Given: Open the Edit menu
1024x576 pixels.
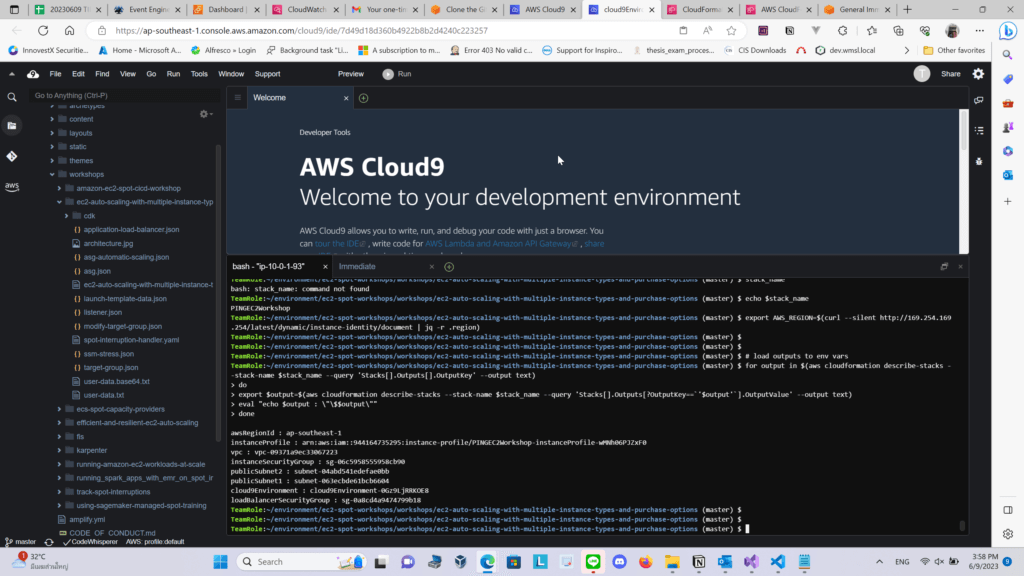Looking at the screenshot, I should 78,74.
